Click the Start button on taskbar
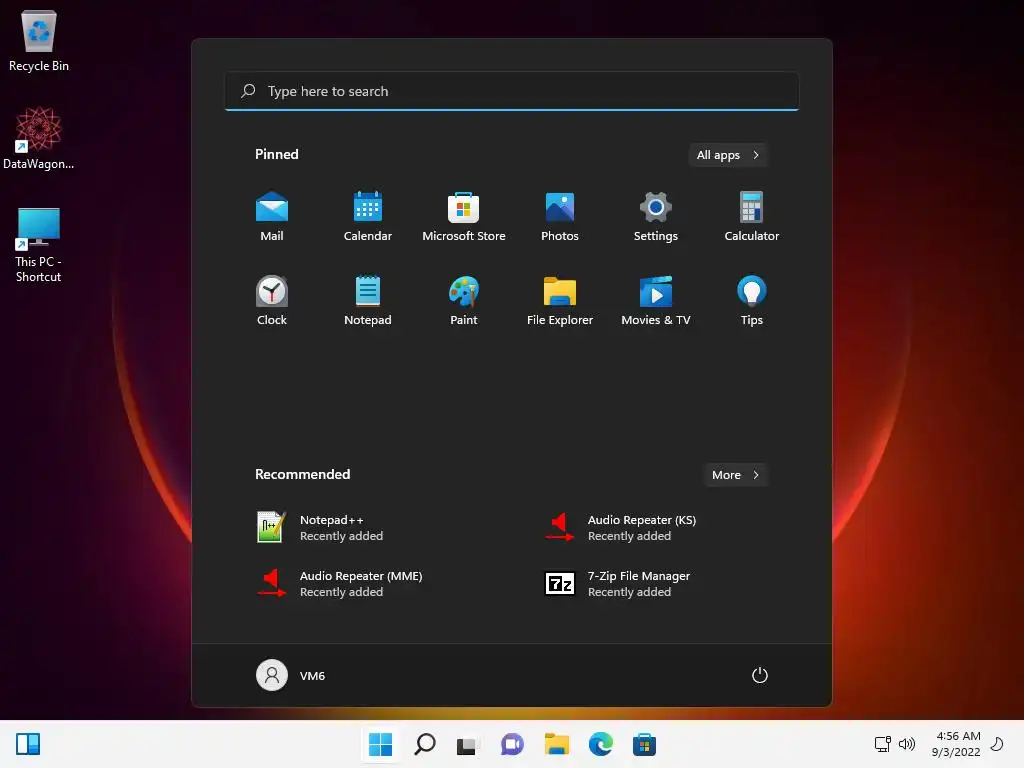 point(381,744)
